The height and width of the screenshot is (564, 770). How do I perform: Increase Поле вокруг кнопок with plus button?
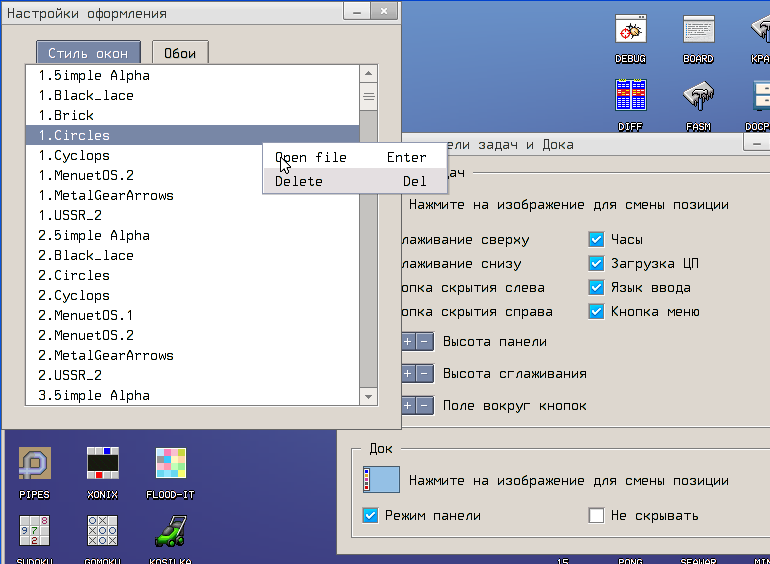click(408, 406)
